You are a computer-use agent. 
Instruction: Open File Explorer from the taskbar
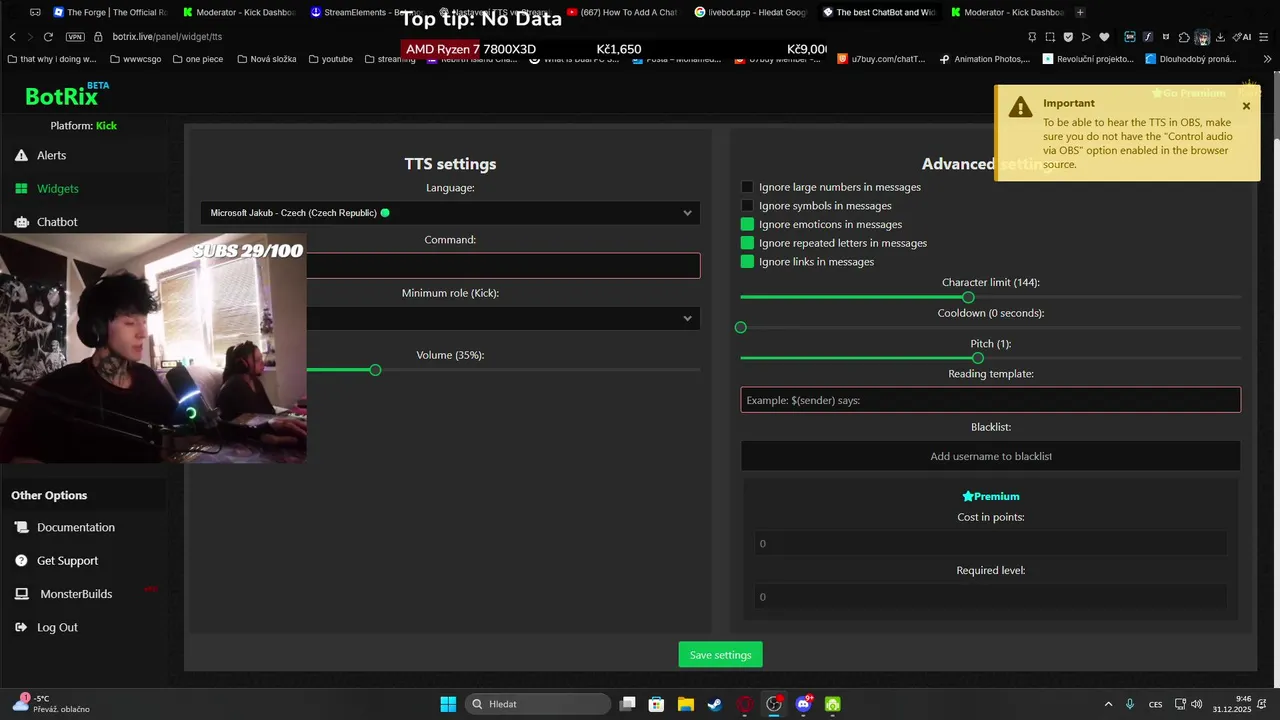pos(686,704)
